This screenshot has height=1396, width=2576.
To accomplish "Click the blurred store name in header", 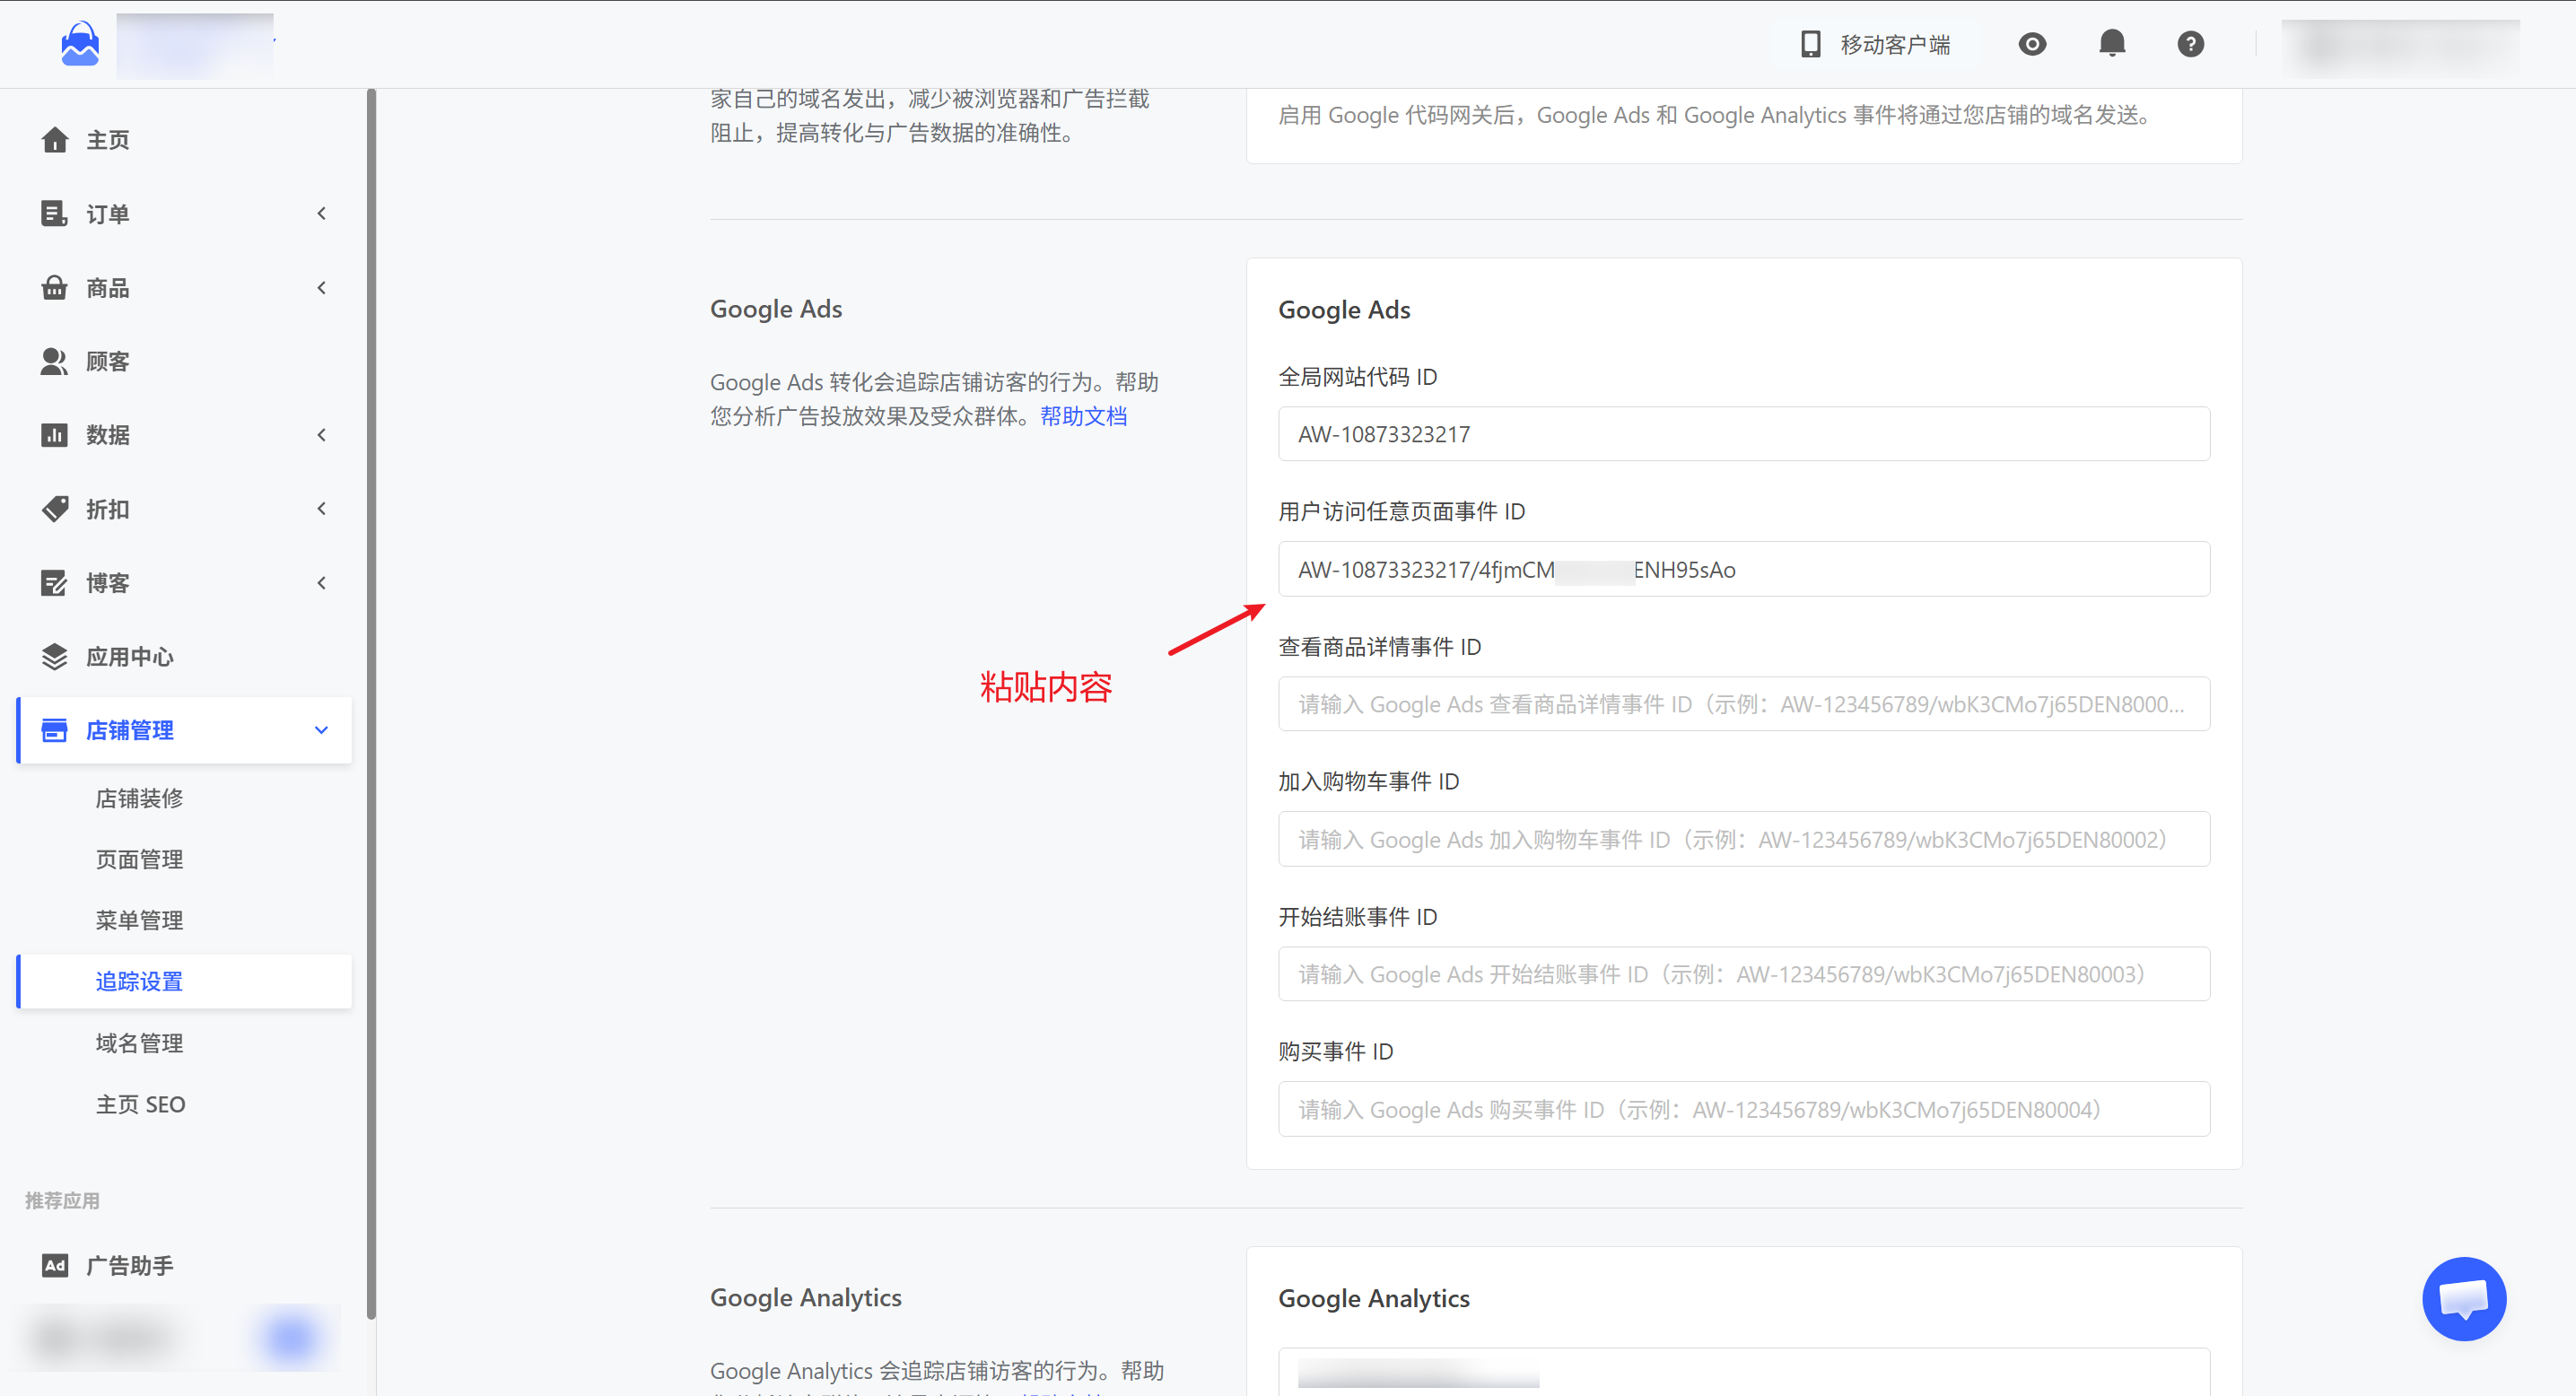I will (x=195, y=46).
